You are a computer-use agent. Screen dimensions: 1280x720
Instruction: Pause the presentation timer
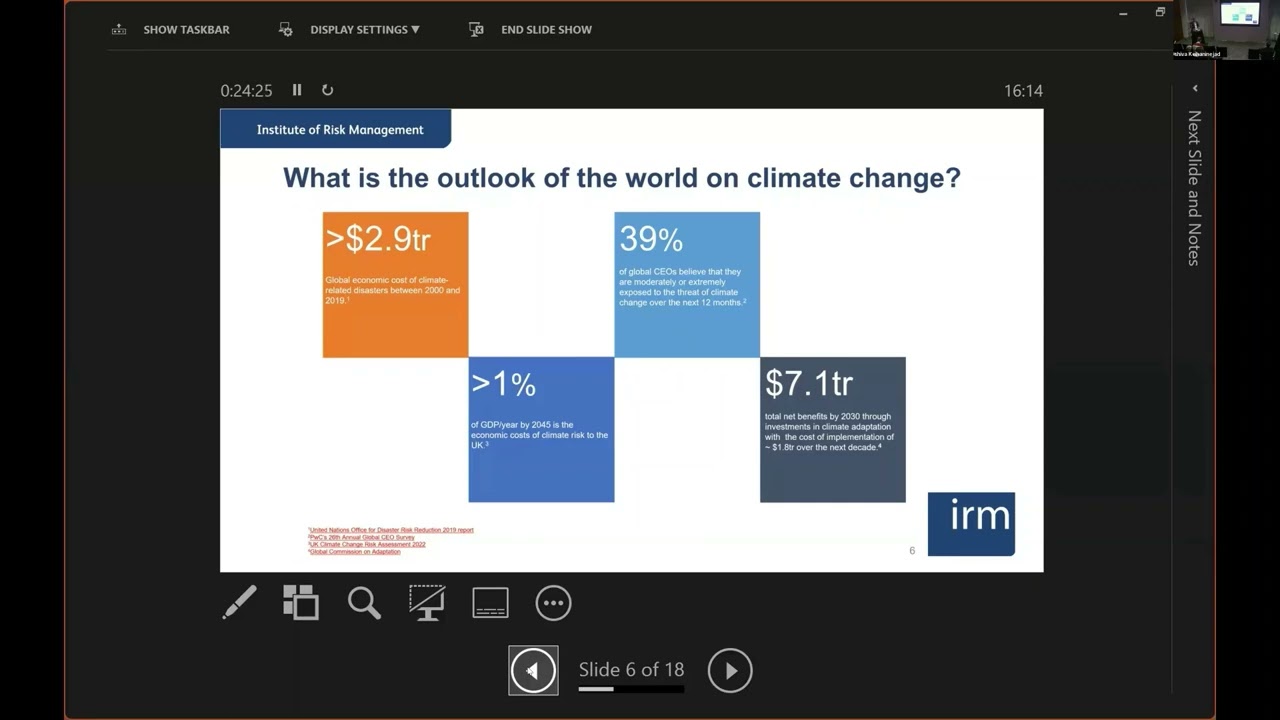(297, 90)
